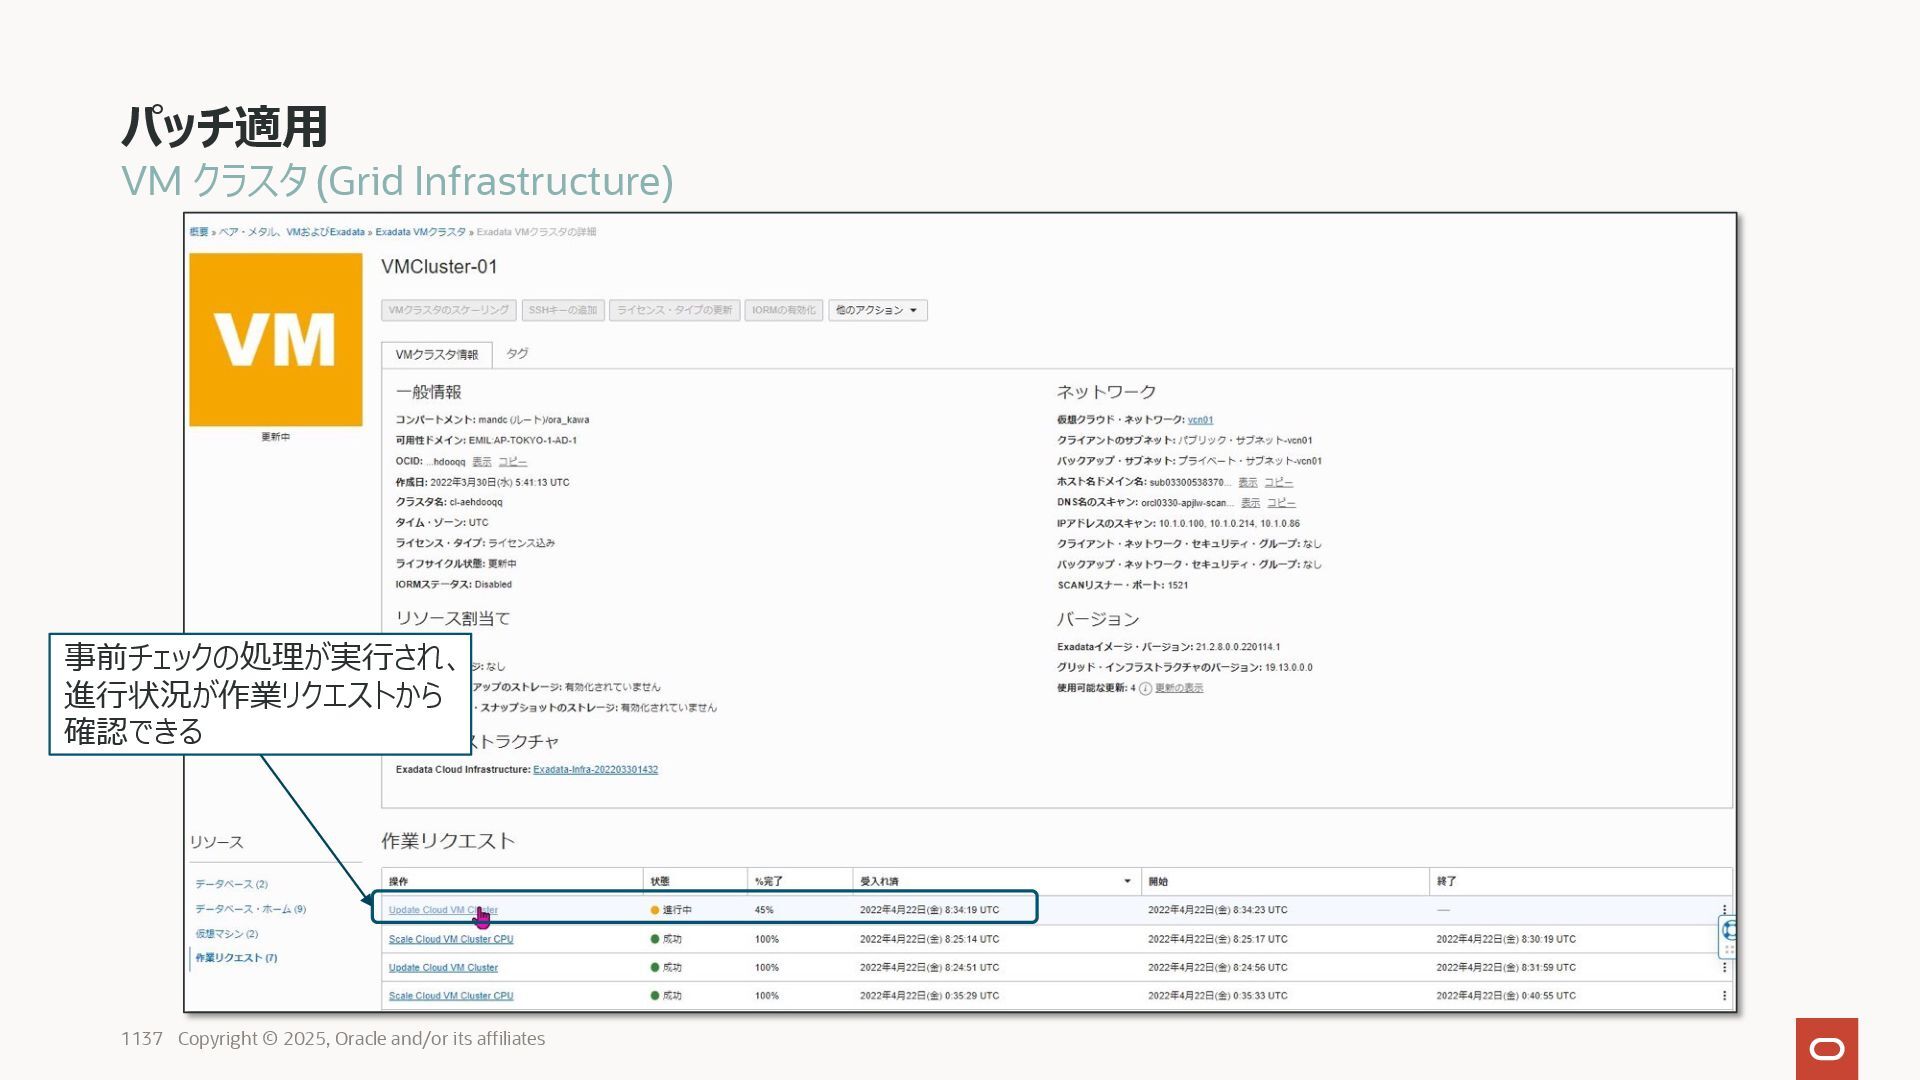Grab the drag handle below the help widget
Viewport: 1920px width, 1080px height.
[1728, 950]
